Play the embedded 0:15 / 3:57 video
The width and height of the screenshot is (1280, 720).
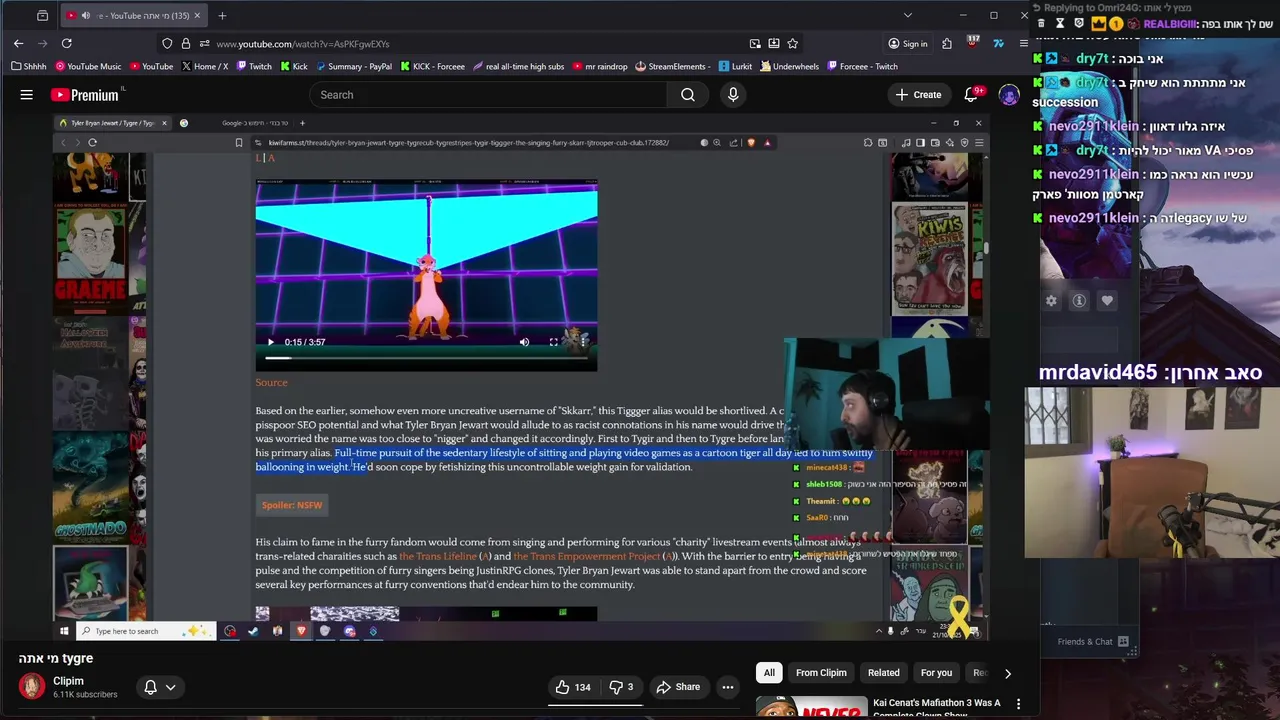270,342
